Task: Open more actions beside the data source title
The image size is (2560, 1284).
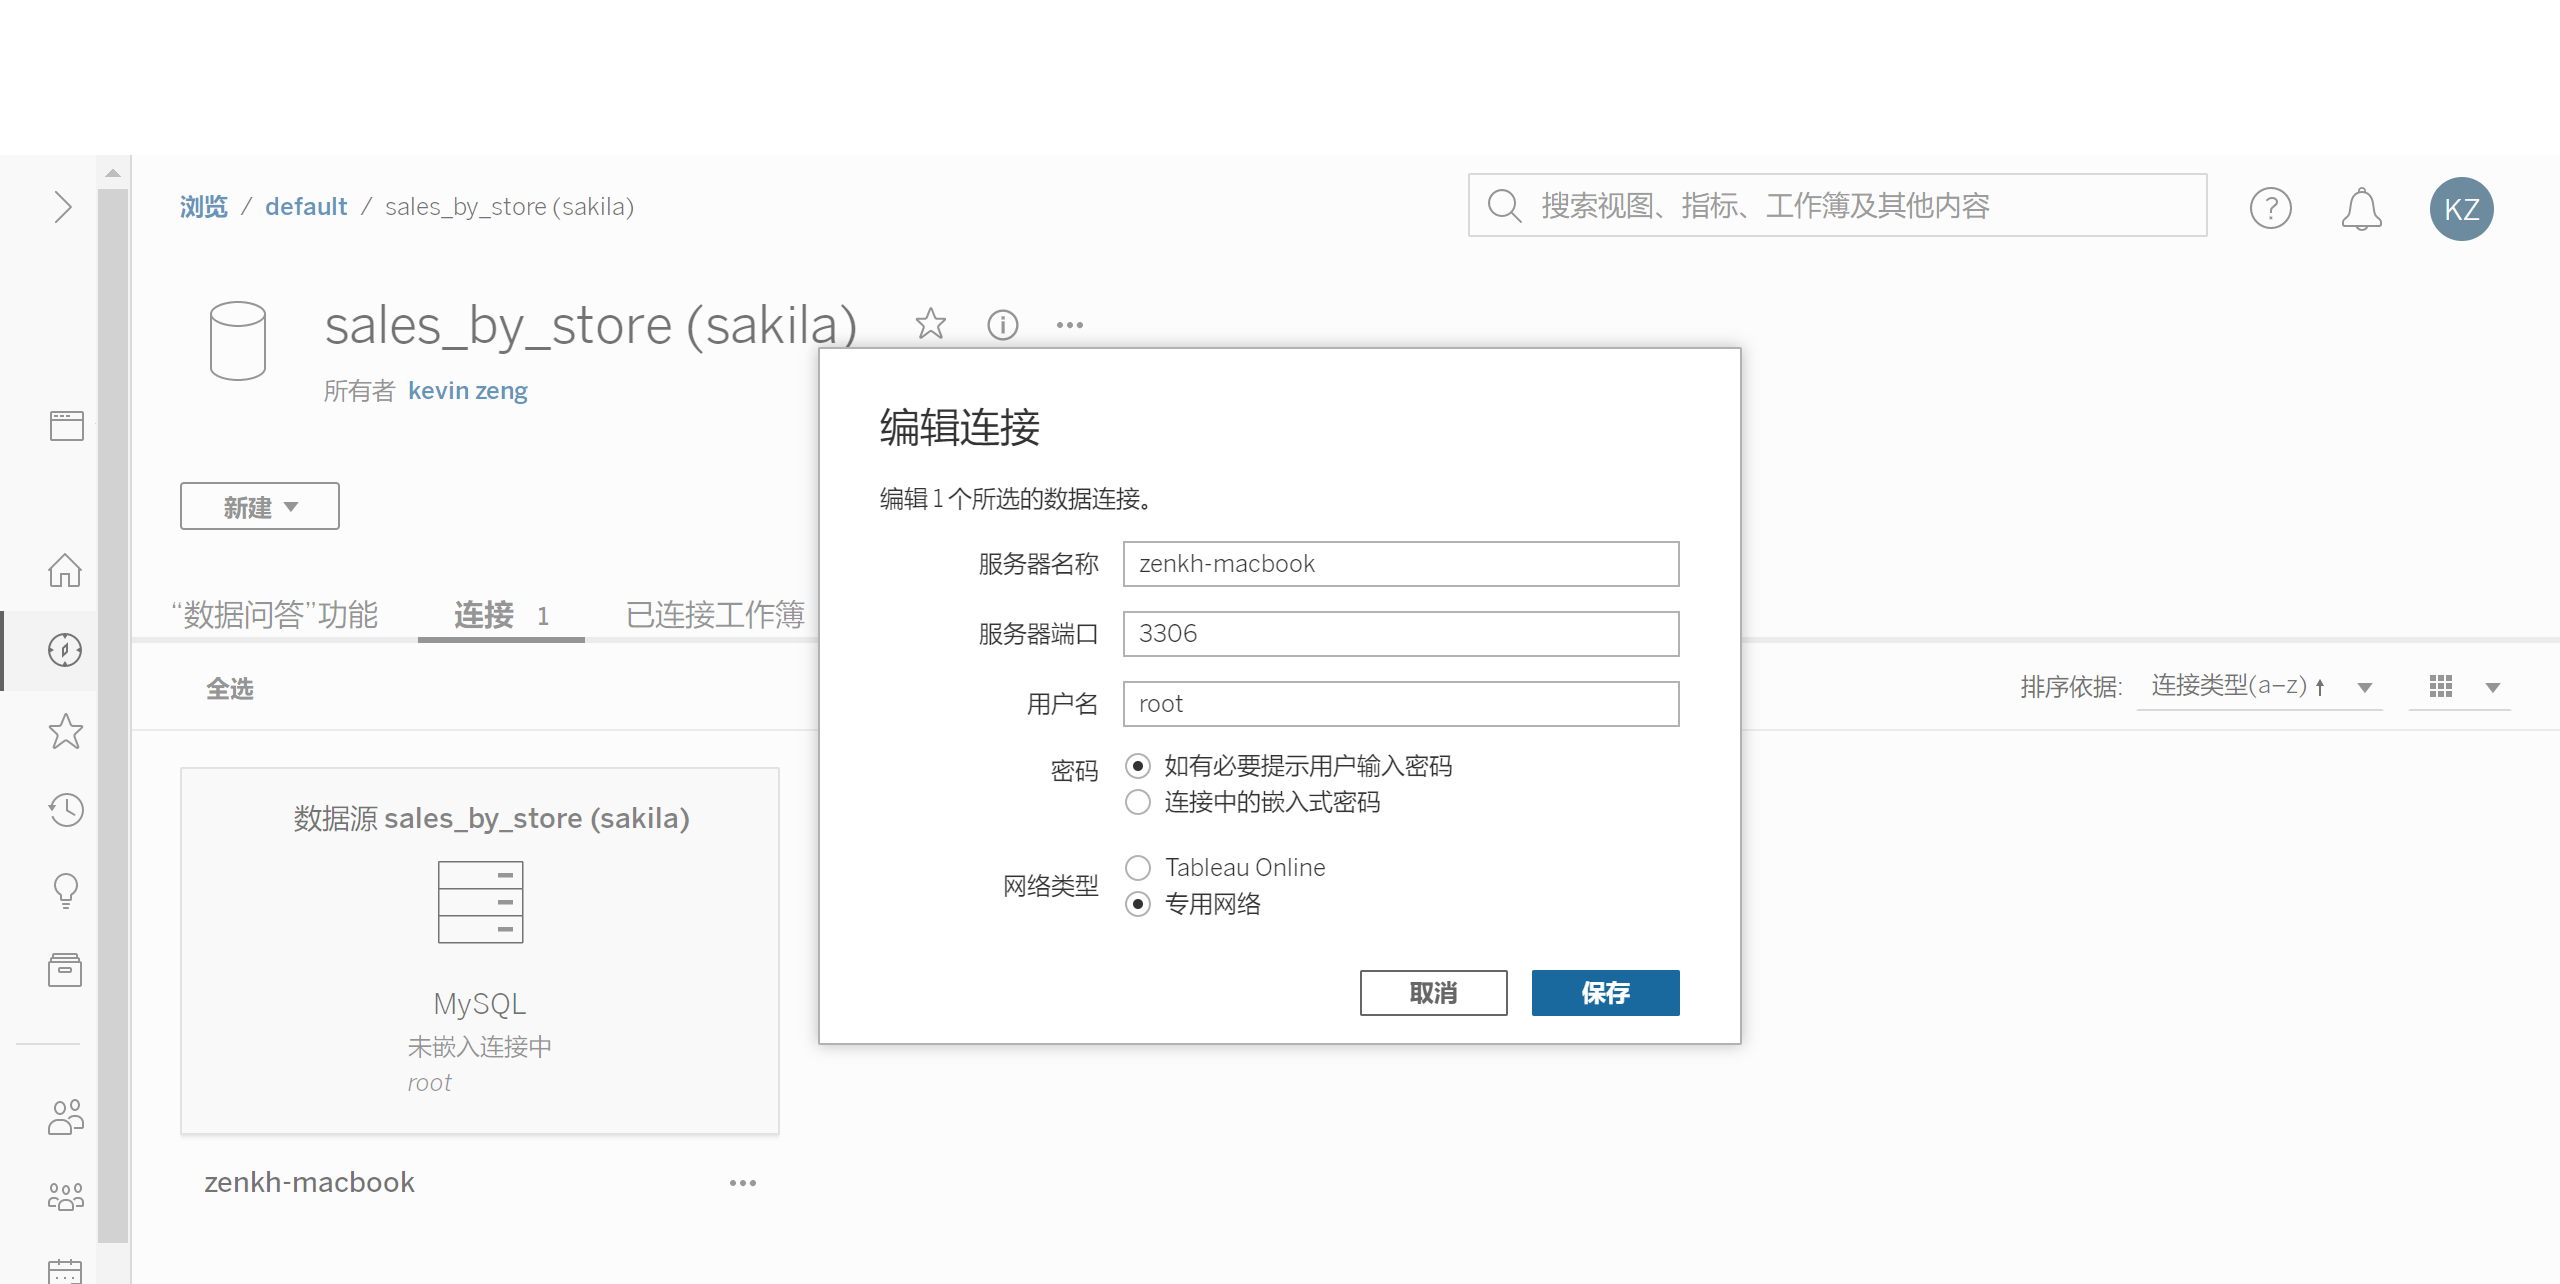Action: coord(1070,325)
